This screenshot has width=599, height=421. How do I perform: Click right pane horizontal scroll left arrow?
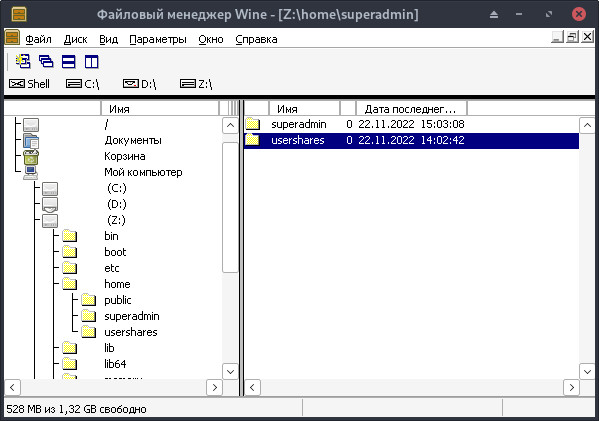click(x=252, y=387)
